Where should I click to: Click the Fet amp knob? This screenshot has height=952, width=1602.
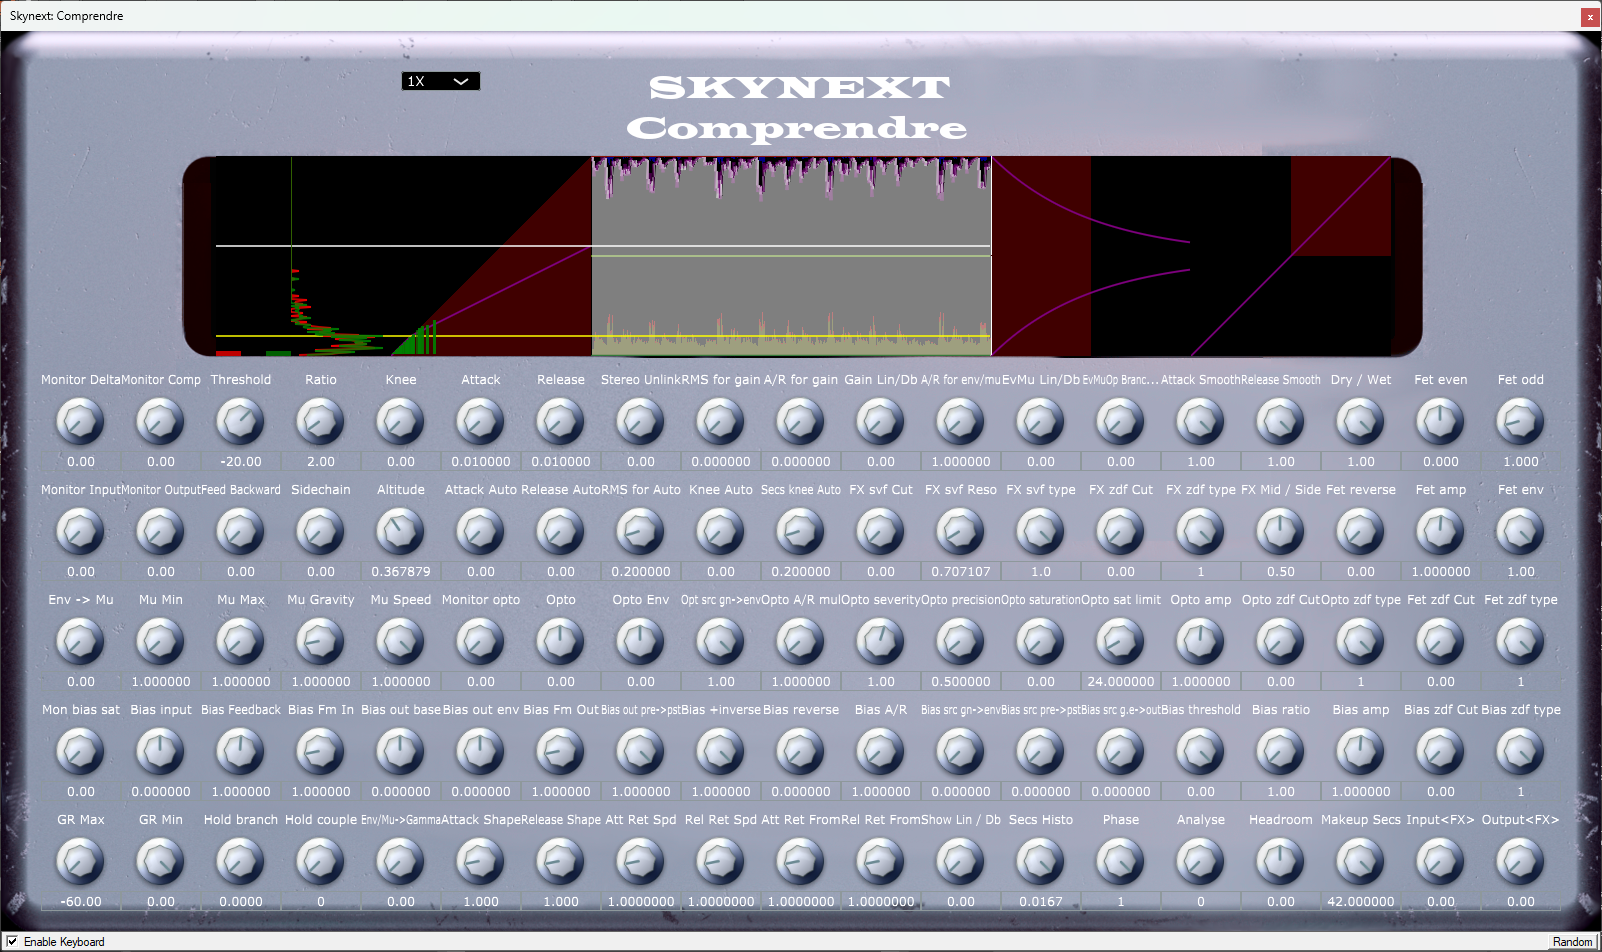pyautogui.click(x=1440, y=531)
